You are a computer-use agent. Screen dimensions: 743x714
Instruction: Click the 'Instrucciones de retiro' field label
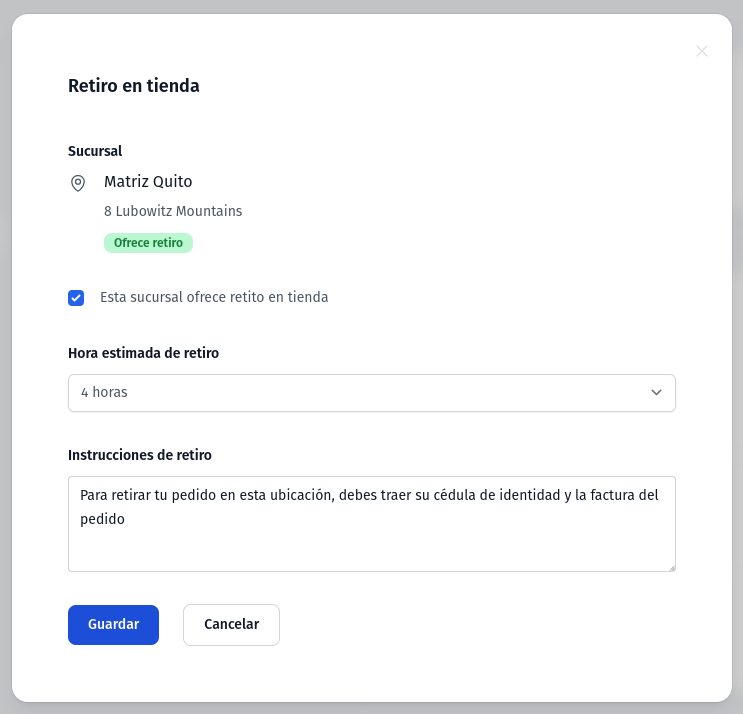pos(140,455)
